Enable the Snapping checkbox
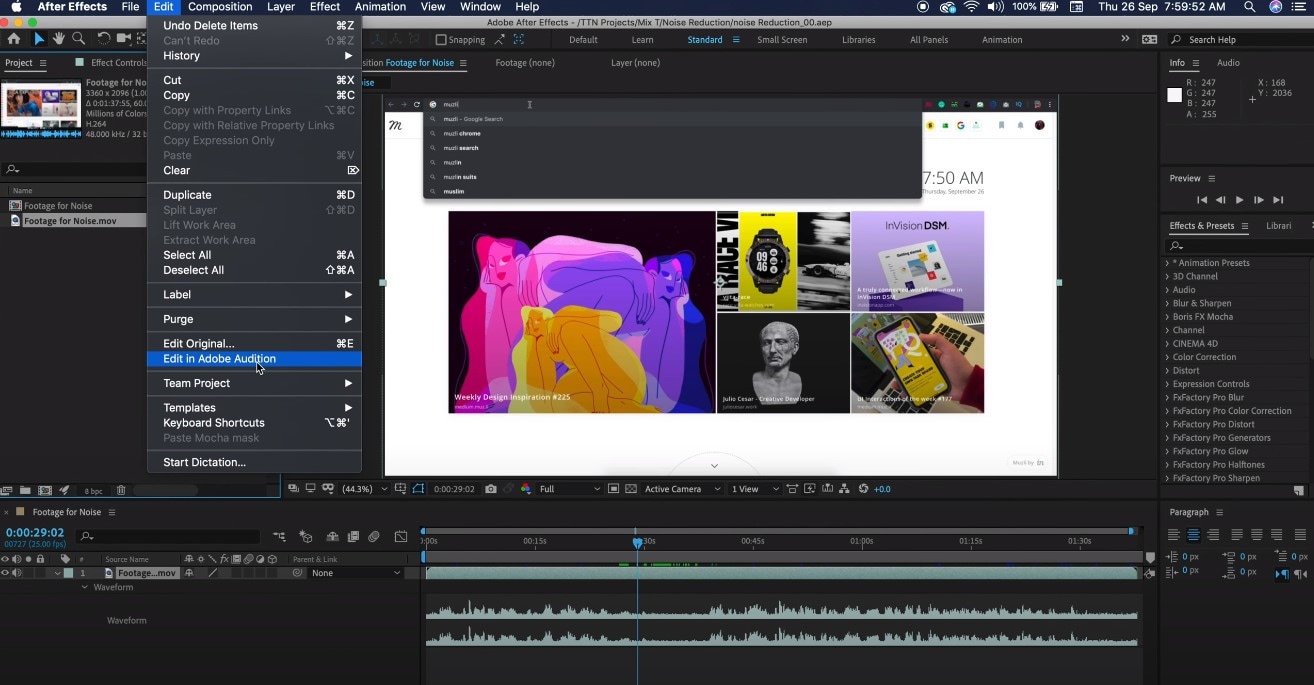 [x=441, y=40]
